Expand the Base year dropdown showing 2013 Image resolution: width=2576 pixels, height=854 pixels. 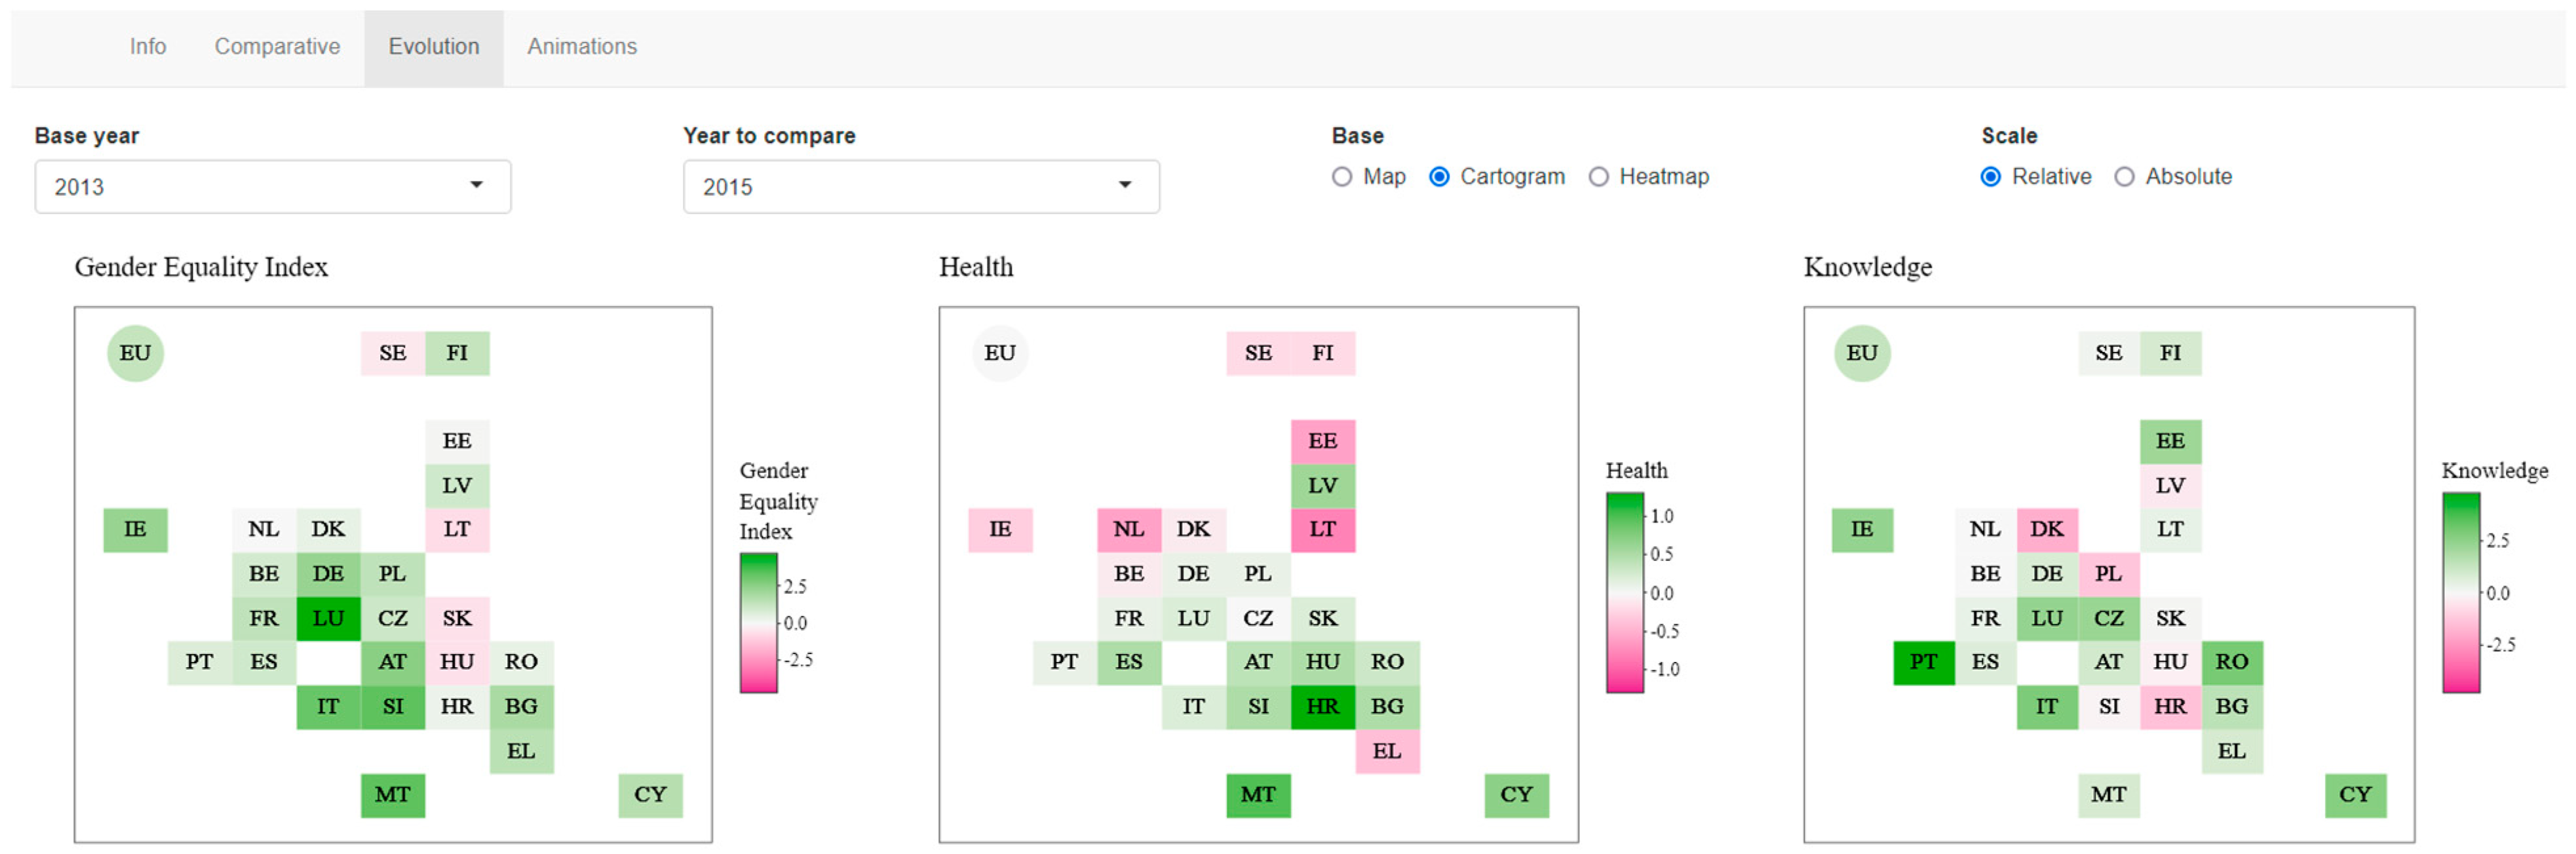(x=272, y=187)
